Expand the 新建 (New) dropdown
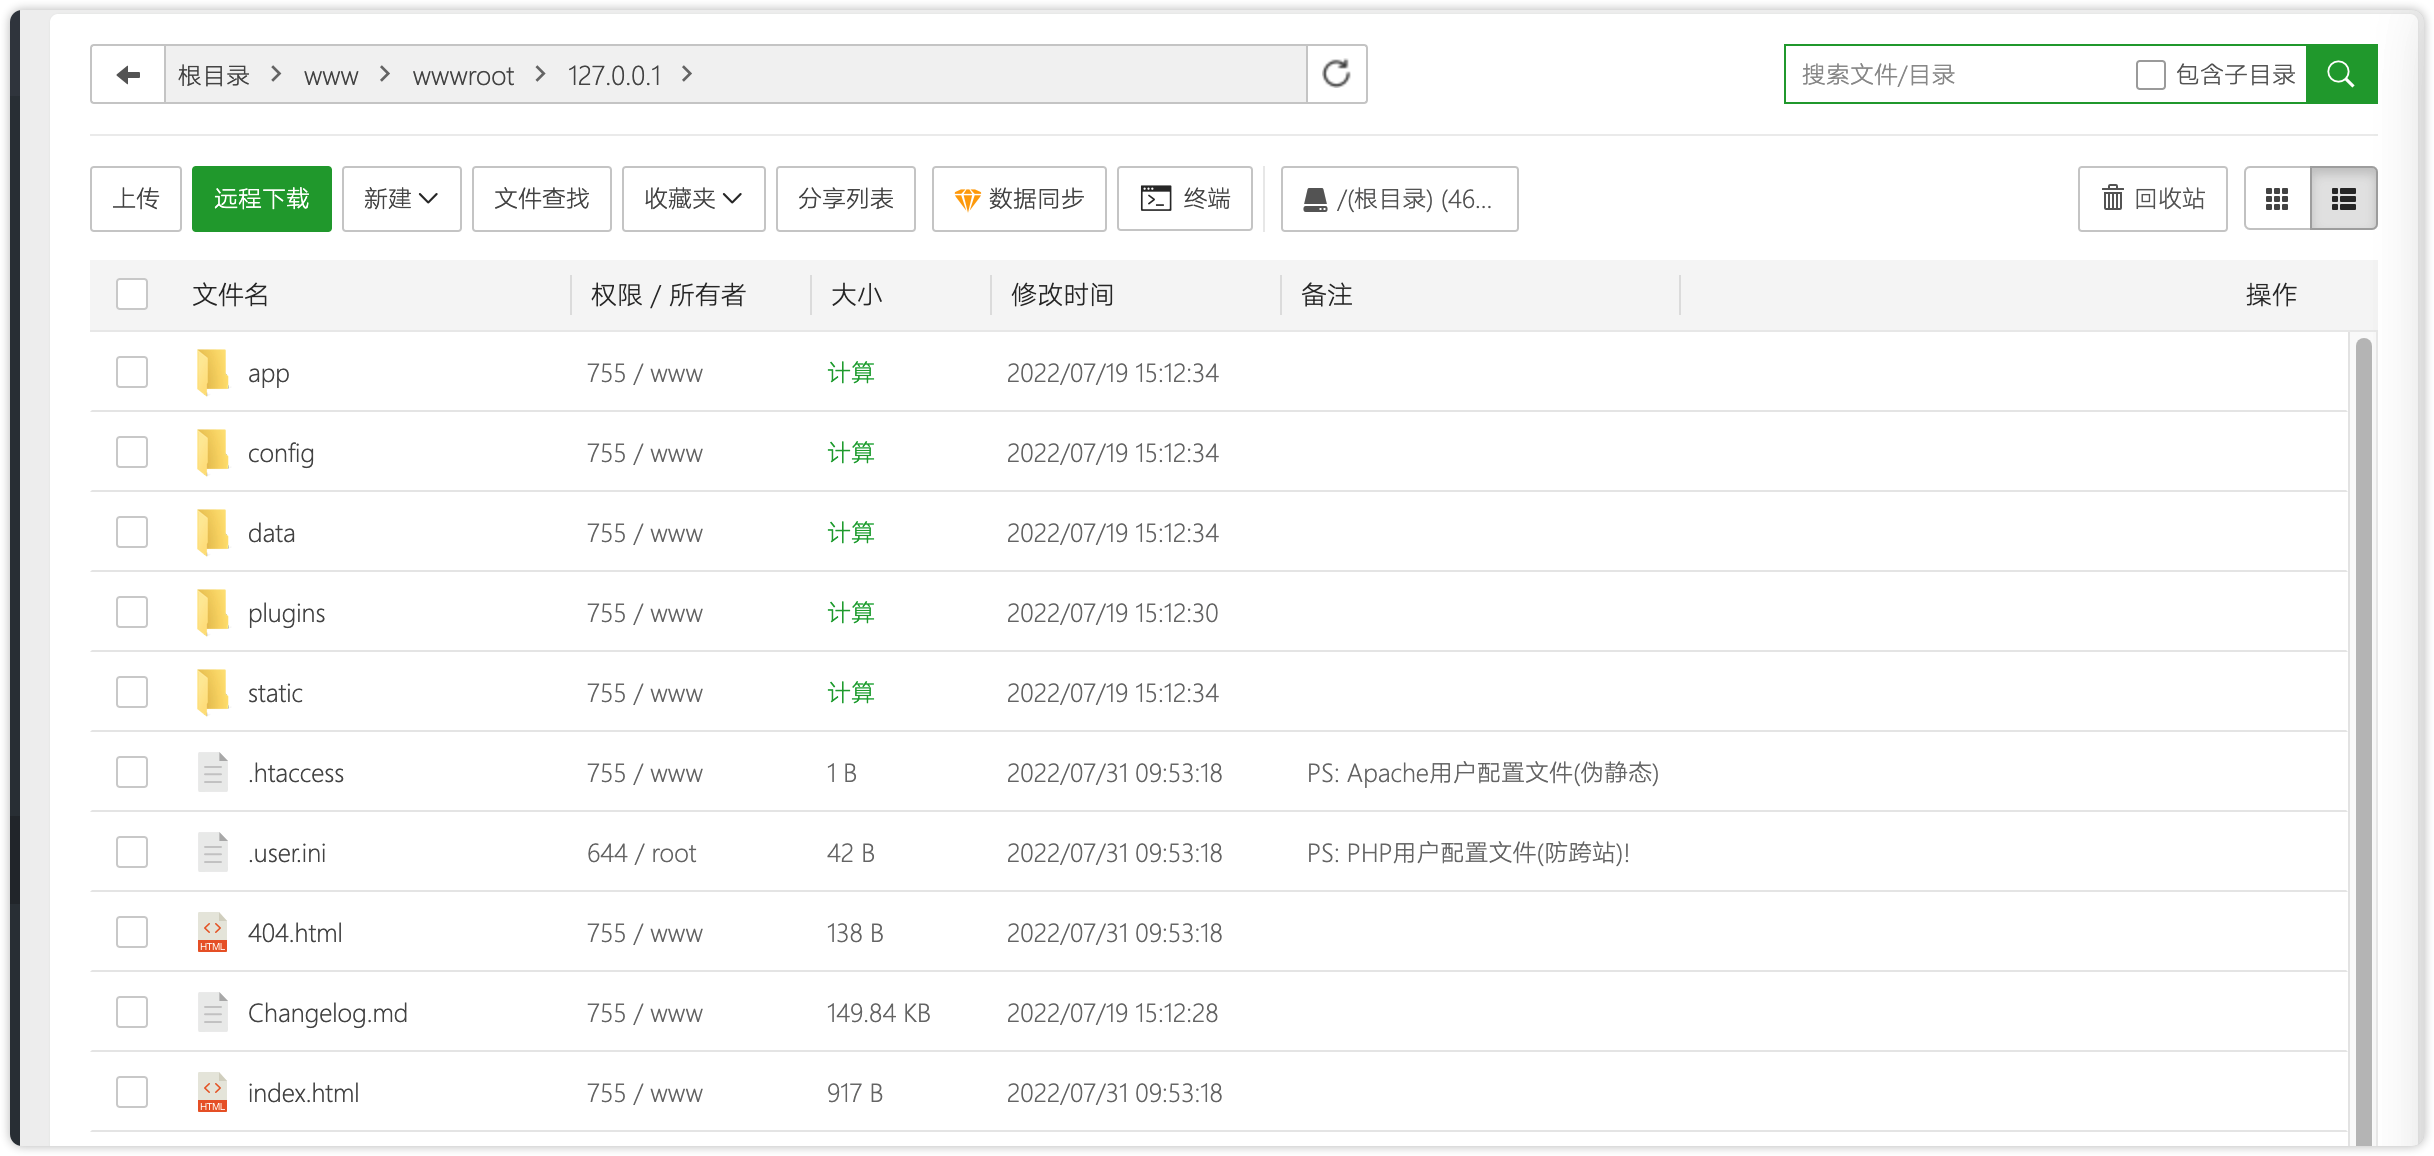The image size is (2434, 1156). [x=401, y=199]
